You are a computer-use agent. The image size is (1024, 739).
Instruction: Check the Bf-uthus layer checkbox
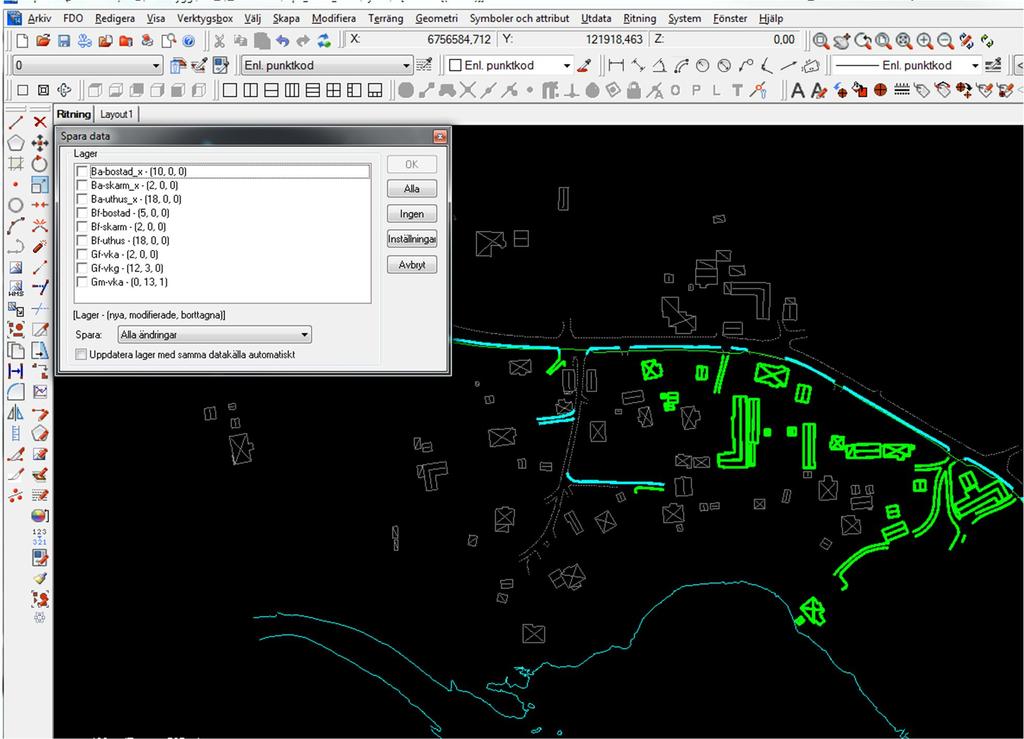(82, 240)
